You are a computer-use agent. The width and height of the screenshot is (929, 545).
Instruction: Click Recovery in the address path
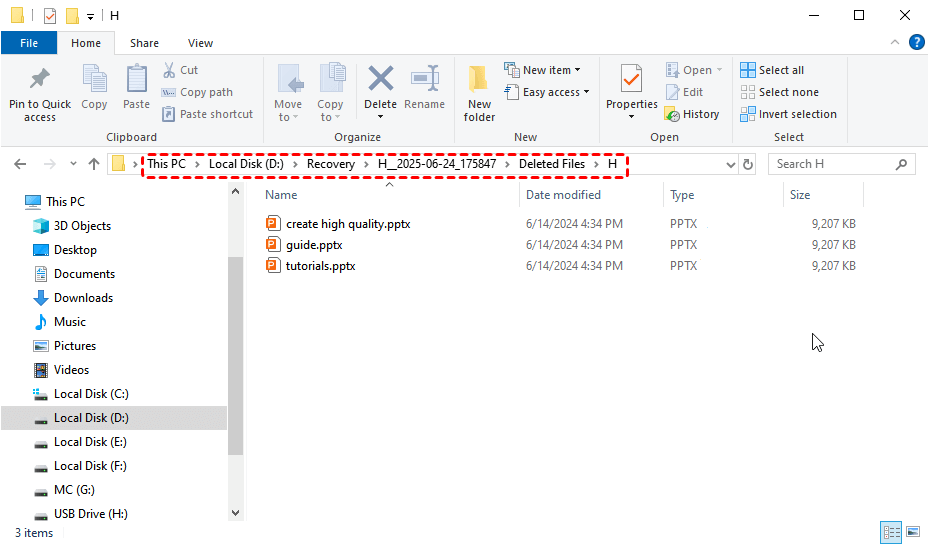331,164
